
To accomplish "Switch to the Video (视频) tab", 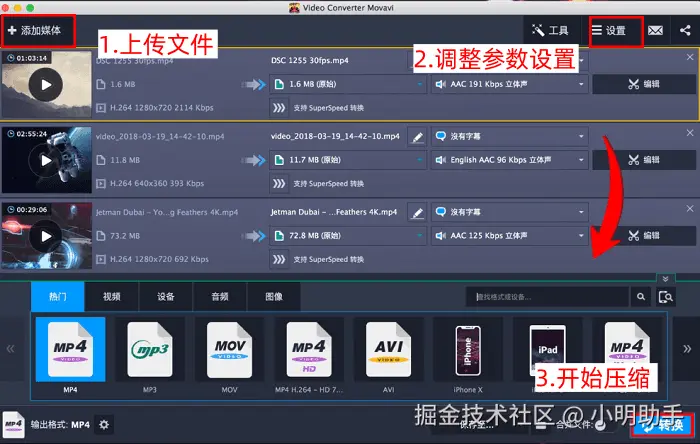I will 112,297.
